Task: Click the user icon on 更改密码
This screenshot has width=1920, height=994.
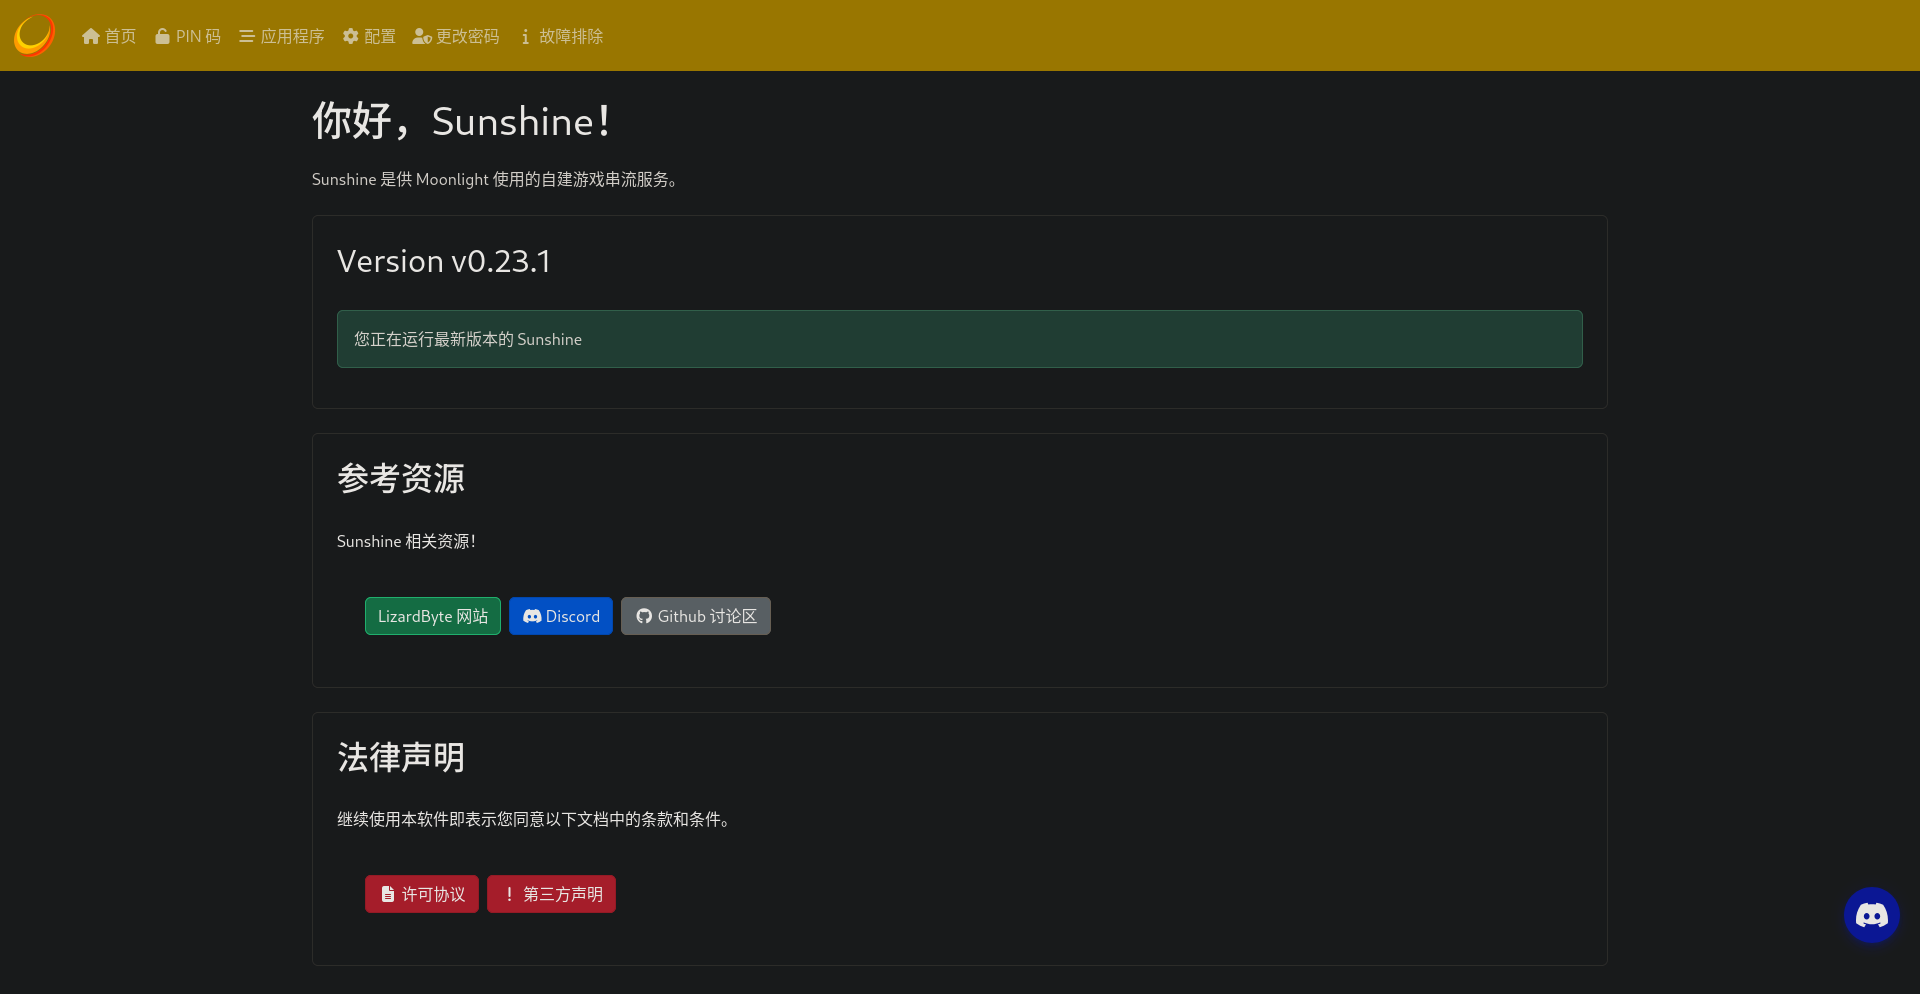Action: coord(420,36)
